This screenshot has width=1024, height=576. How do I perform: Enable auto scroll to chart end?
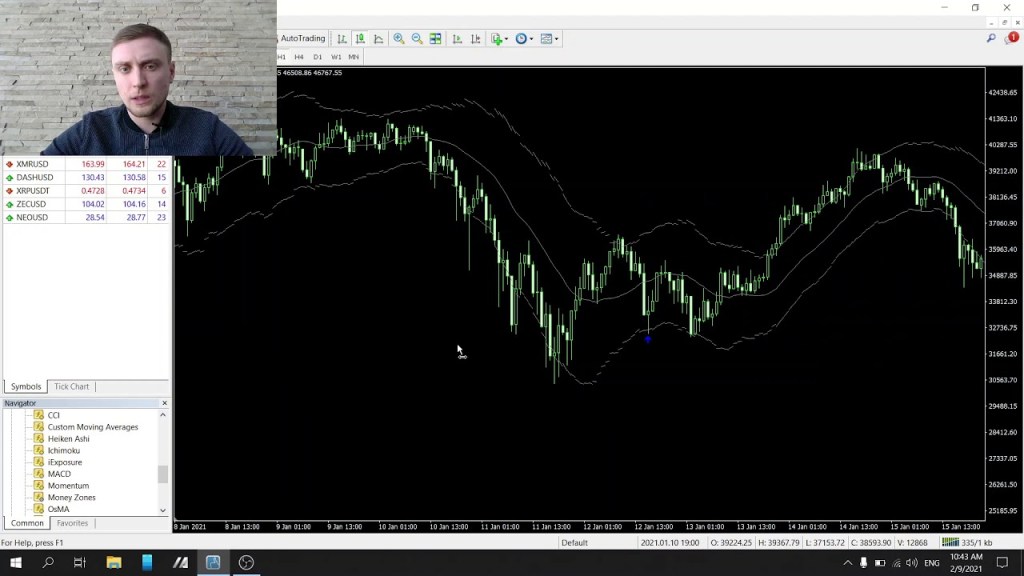point(457,38)
